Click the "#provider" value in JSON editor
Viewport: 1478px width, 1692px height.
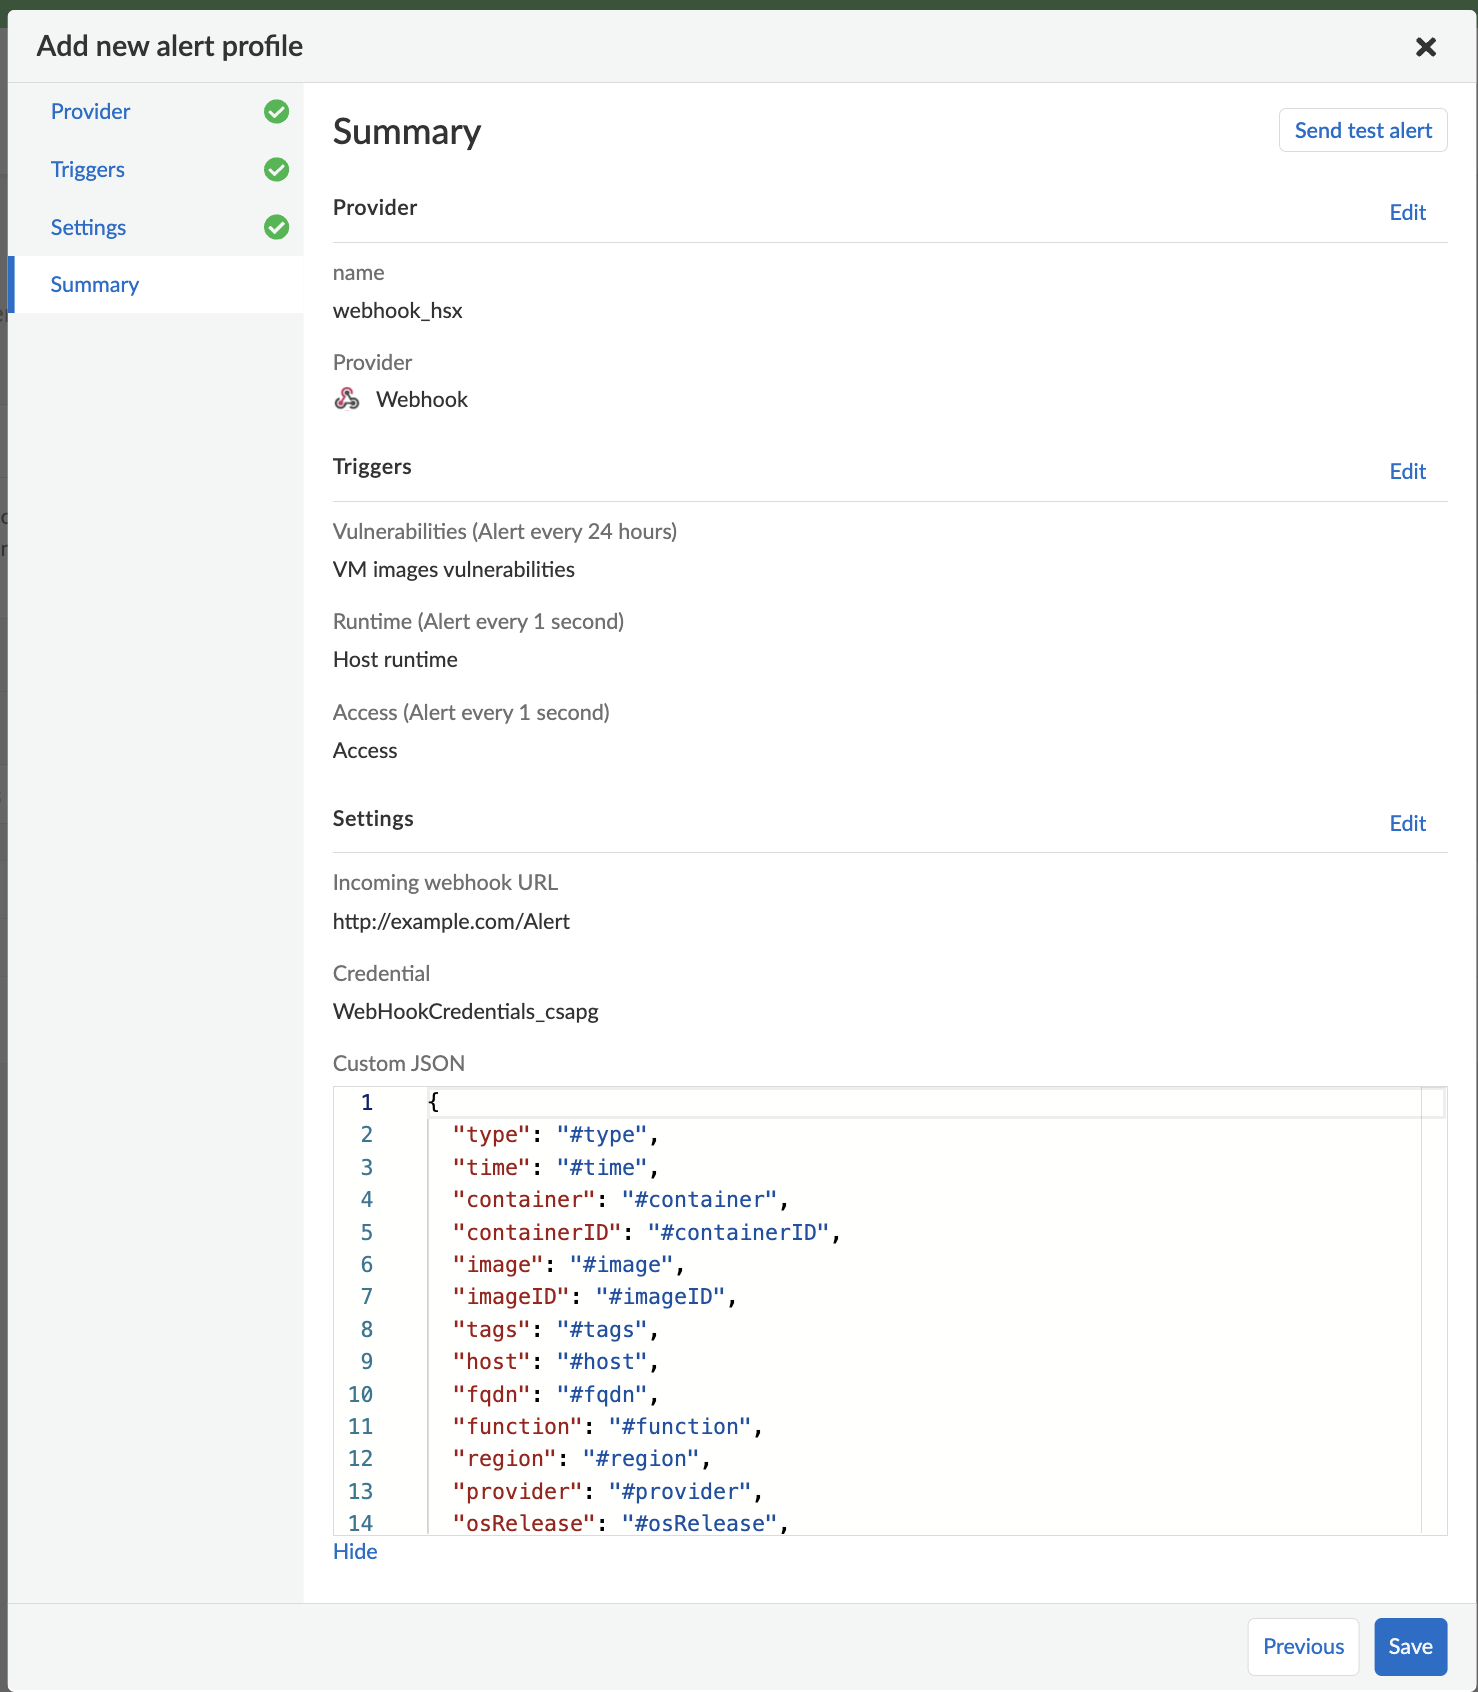pyautogui.click(x=680, y=1491)
